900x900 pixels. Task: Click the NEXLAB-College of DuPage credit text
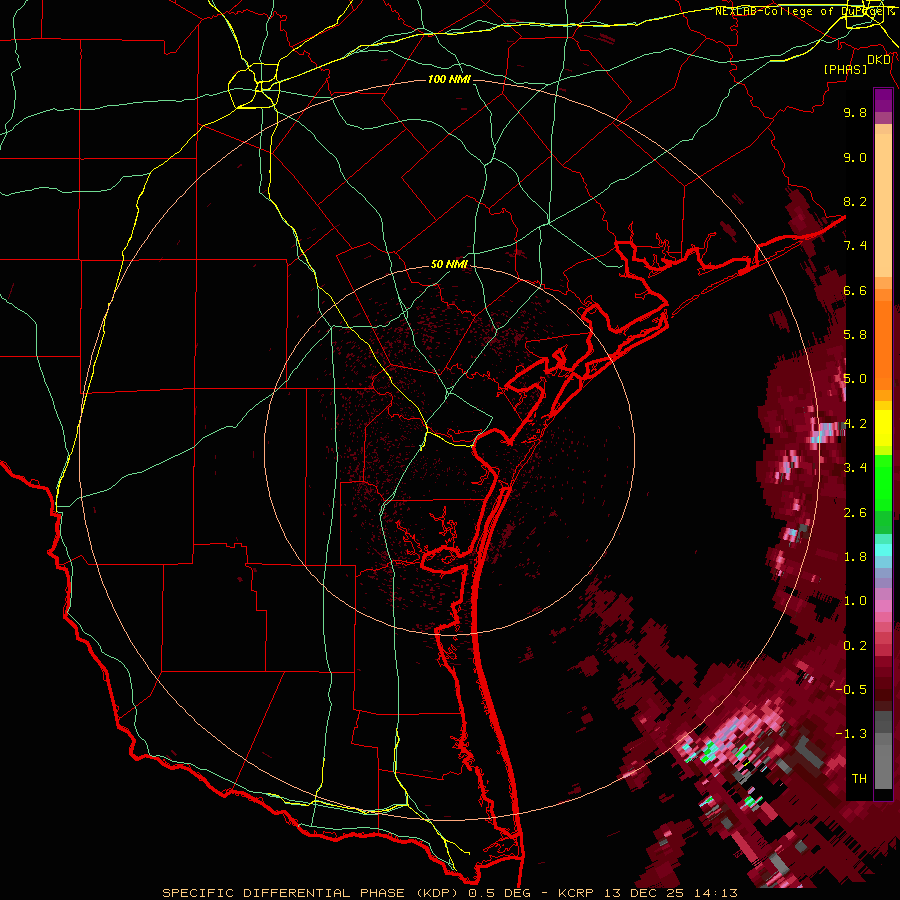804,11
